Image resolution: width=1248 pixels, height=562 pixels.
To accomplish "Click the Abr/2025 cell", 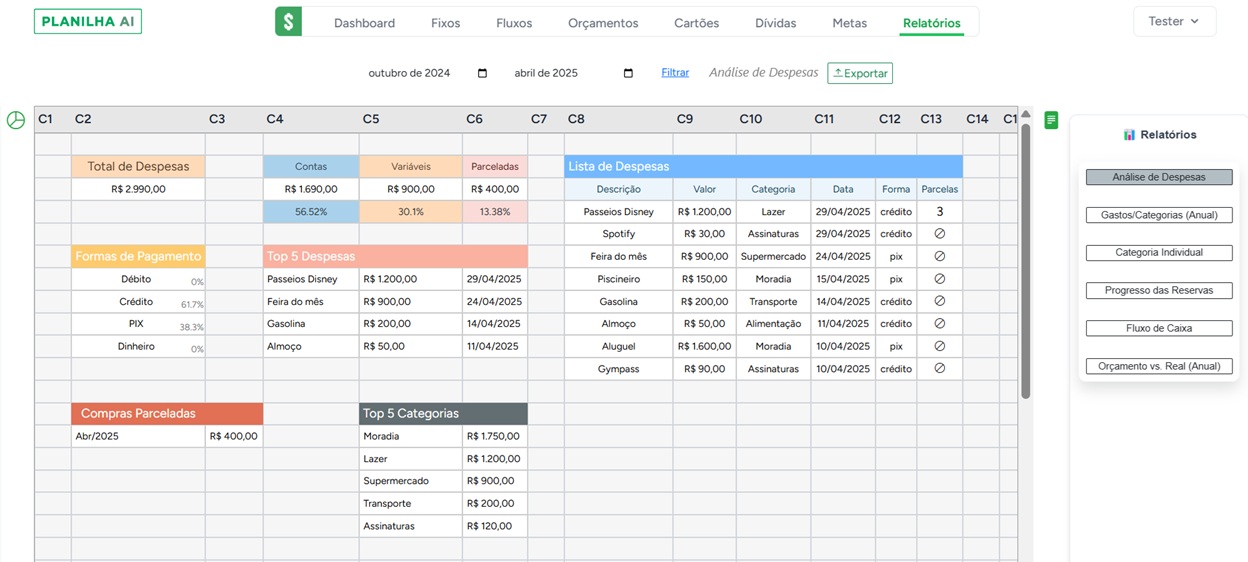I will click(x=138, y=436).
